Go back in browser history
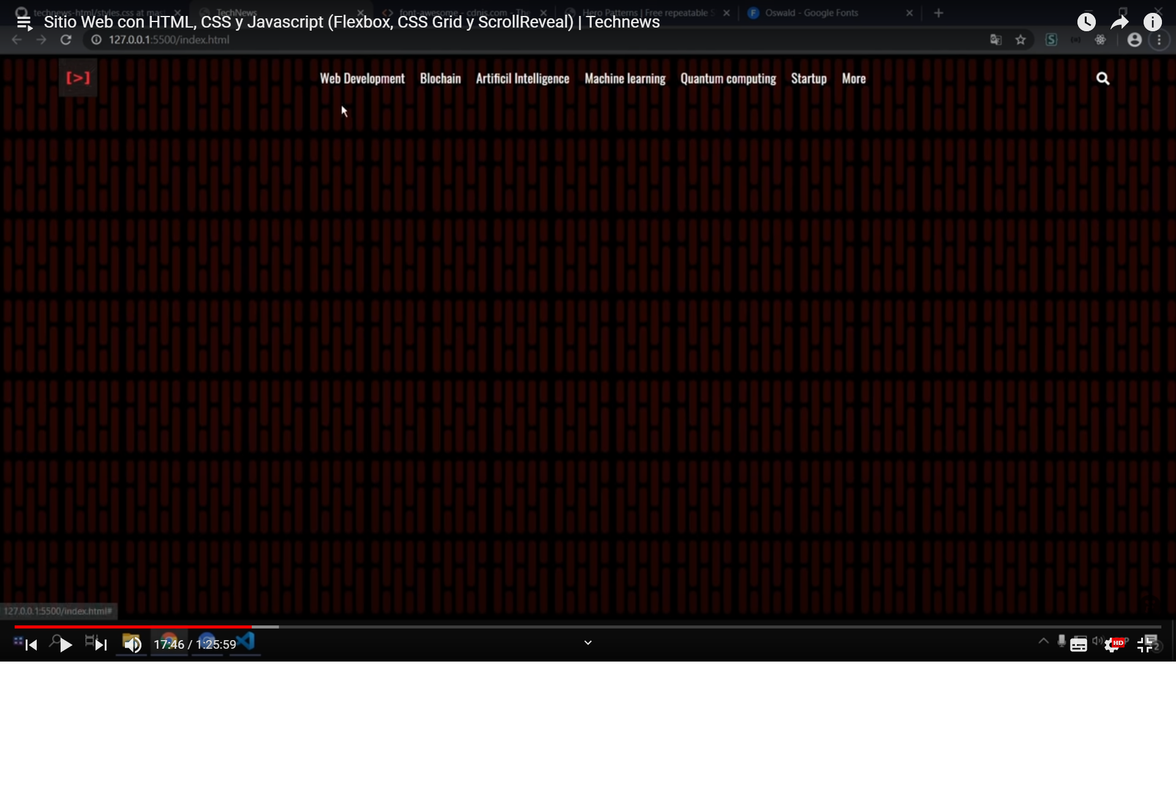This screenshot has height=800, width=1176. [16, 40]
